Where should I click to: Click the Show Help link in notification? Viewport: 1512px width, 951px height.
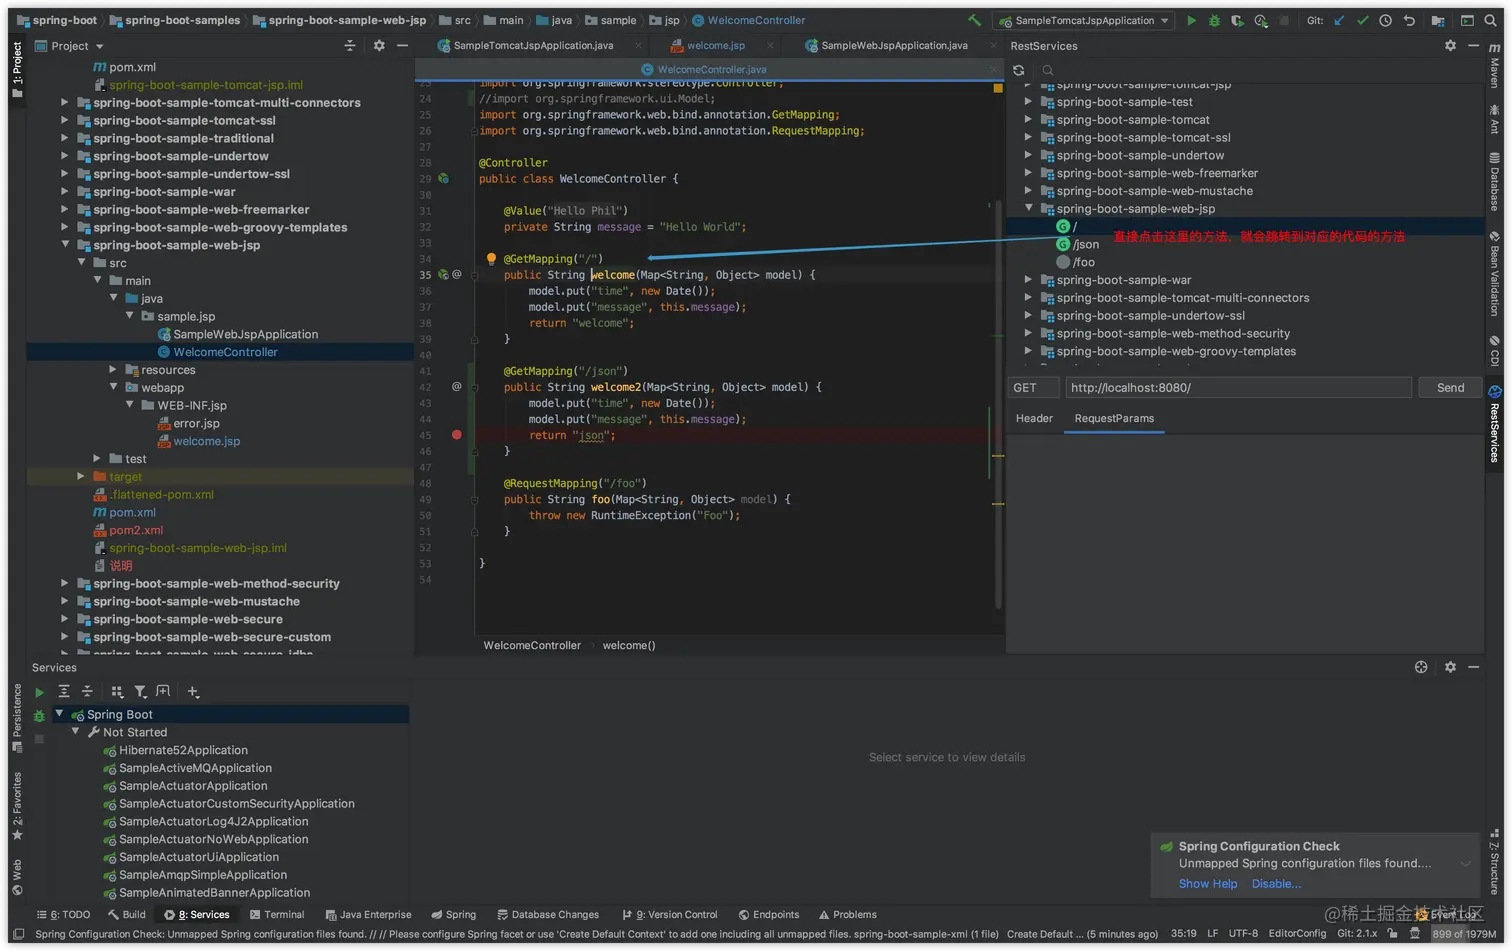point(1207,884)
